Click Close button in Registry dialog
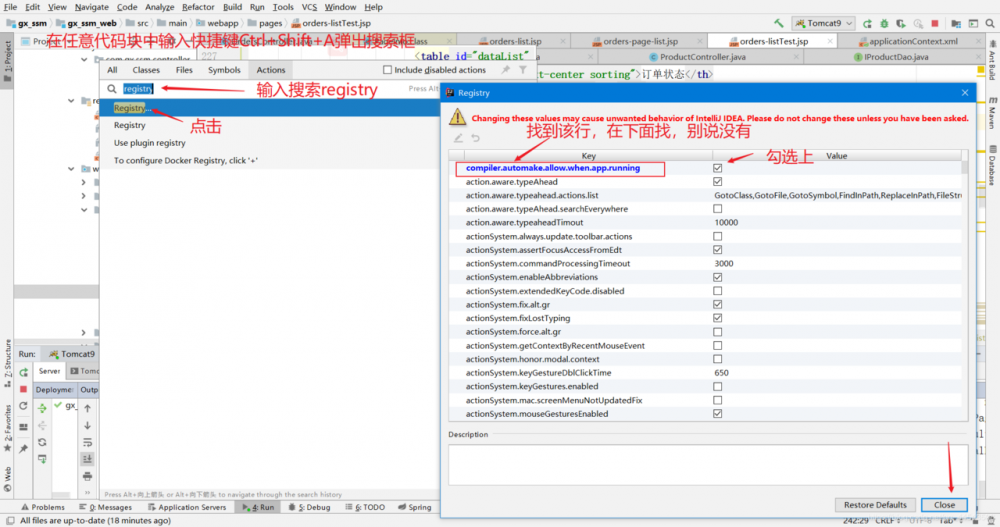 pos(944,505)
